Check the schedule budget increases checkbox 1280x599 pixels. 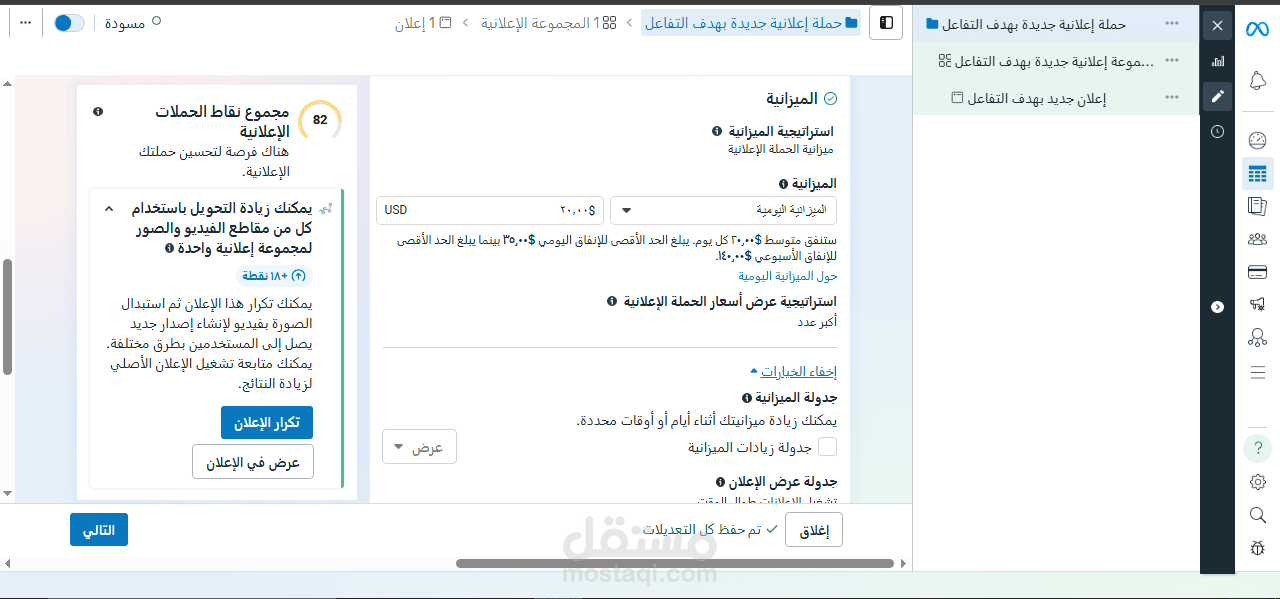point(828,447)
